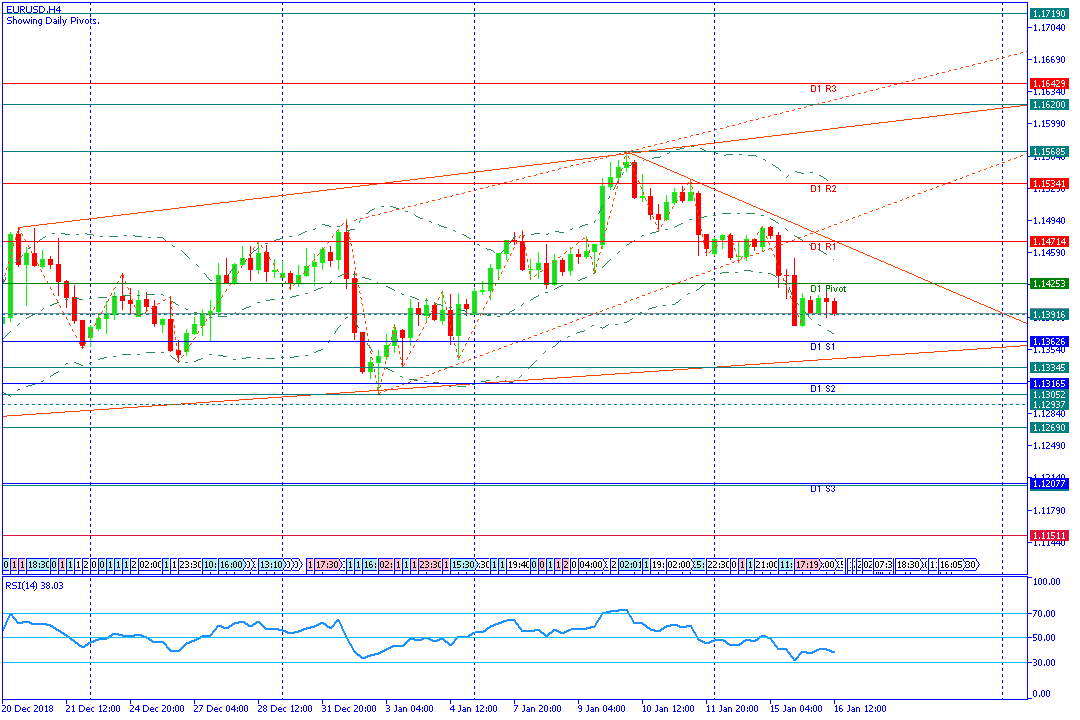1080x720 pixels.
Task: Click the D1 S1 support label
Action: pos(823,347)
